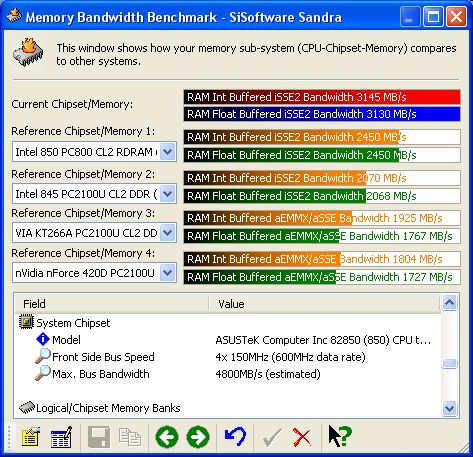Click the RAM Int 1925 MB/s bar

(x=322, y=218)
